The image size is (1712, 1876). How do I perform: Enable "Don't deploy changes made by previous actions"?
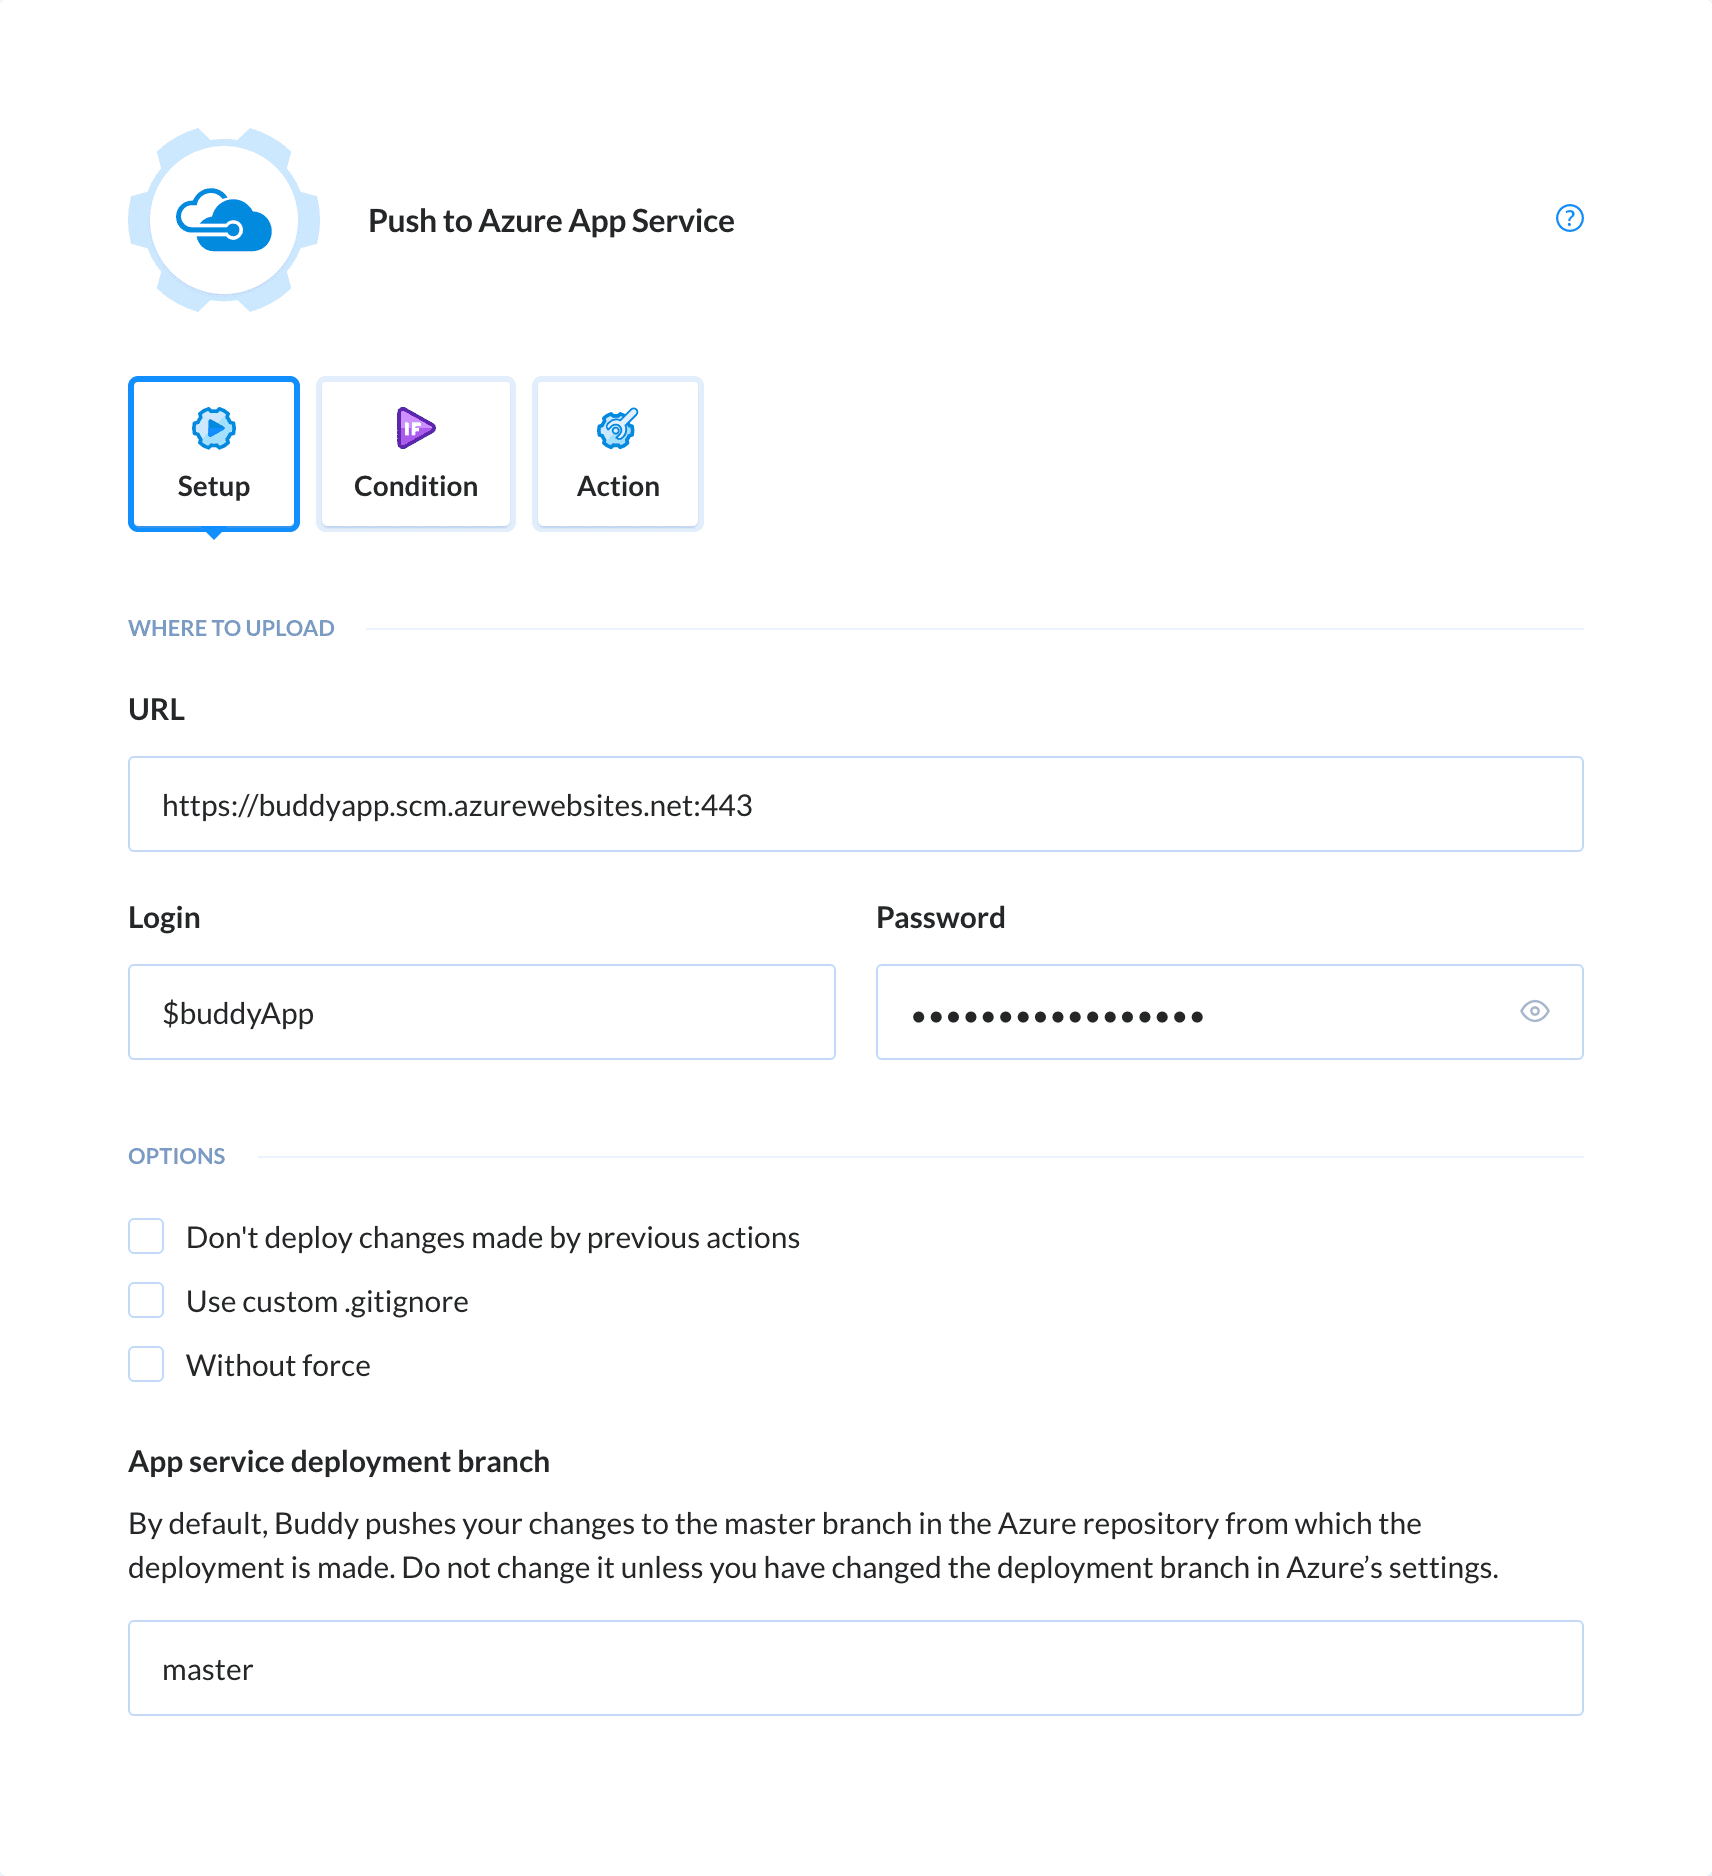coord(146,1236)
